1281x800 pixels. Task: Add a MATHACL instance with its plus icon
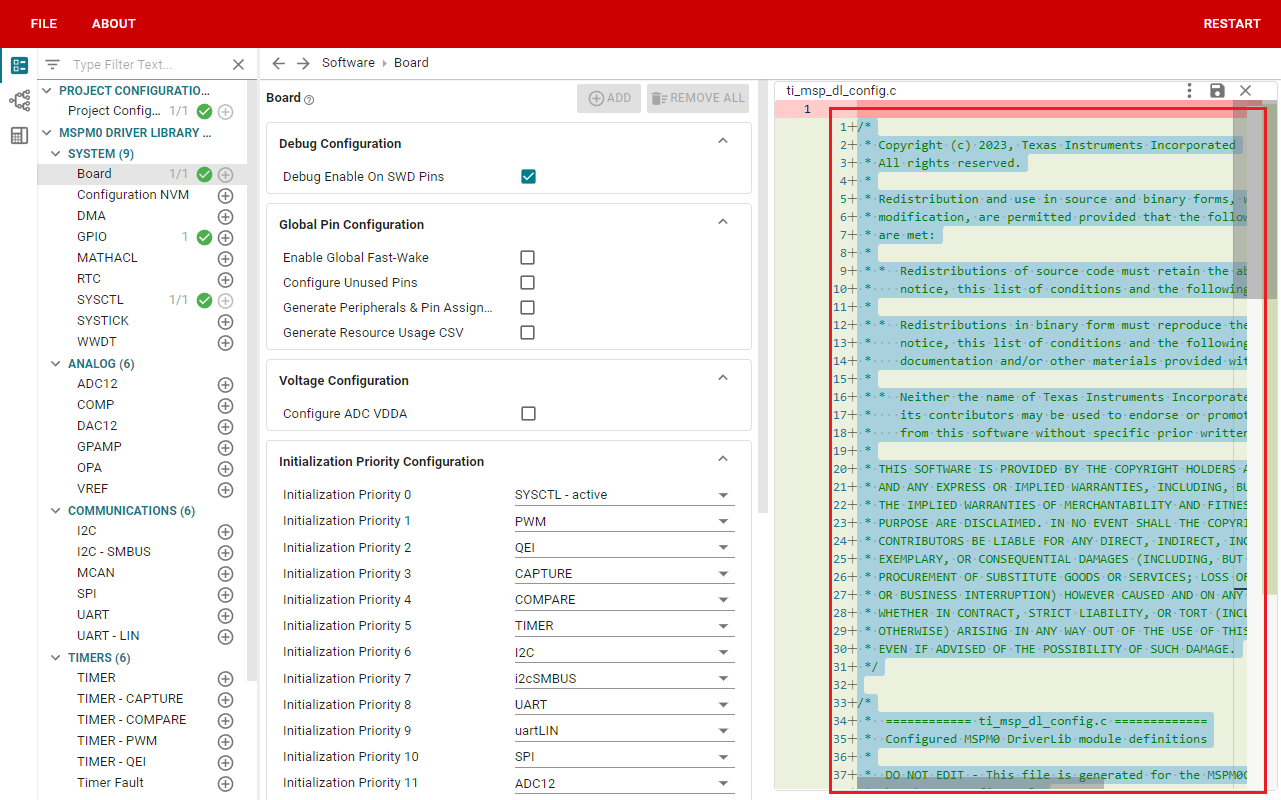(x=225, y=259)
